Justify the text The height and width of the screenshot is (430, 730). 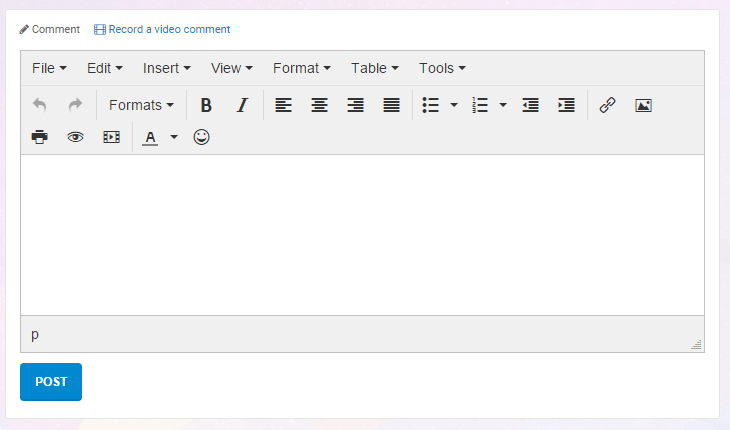tap(392, 105)
